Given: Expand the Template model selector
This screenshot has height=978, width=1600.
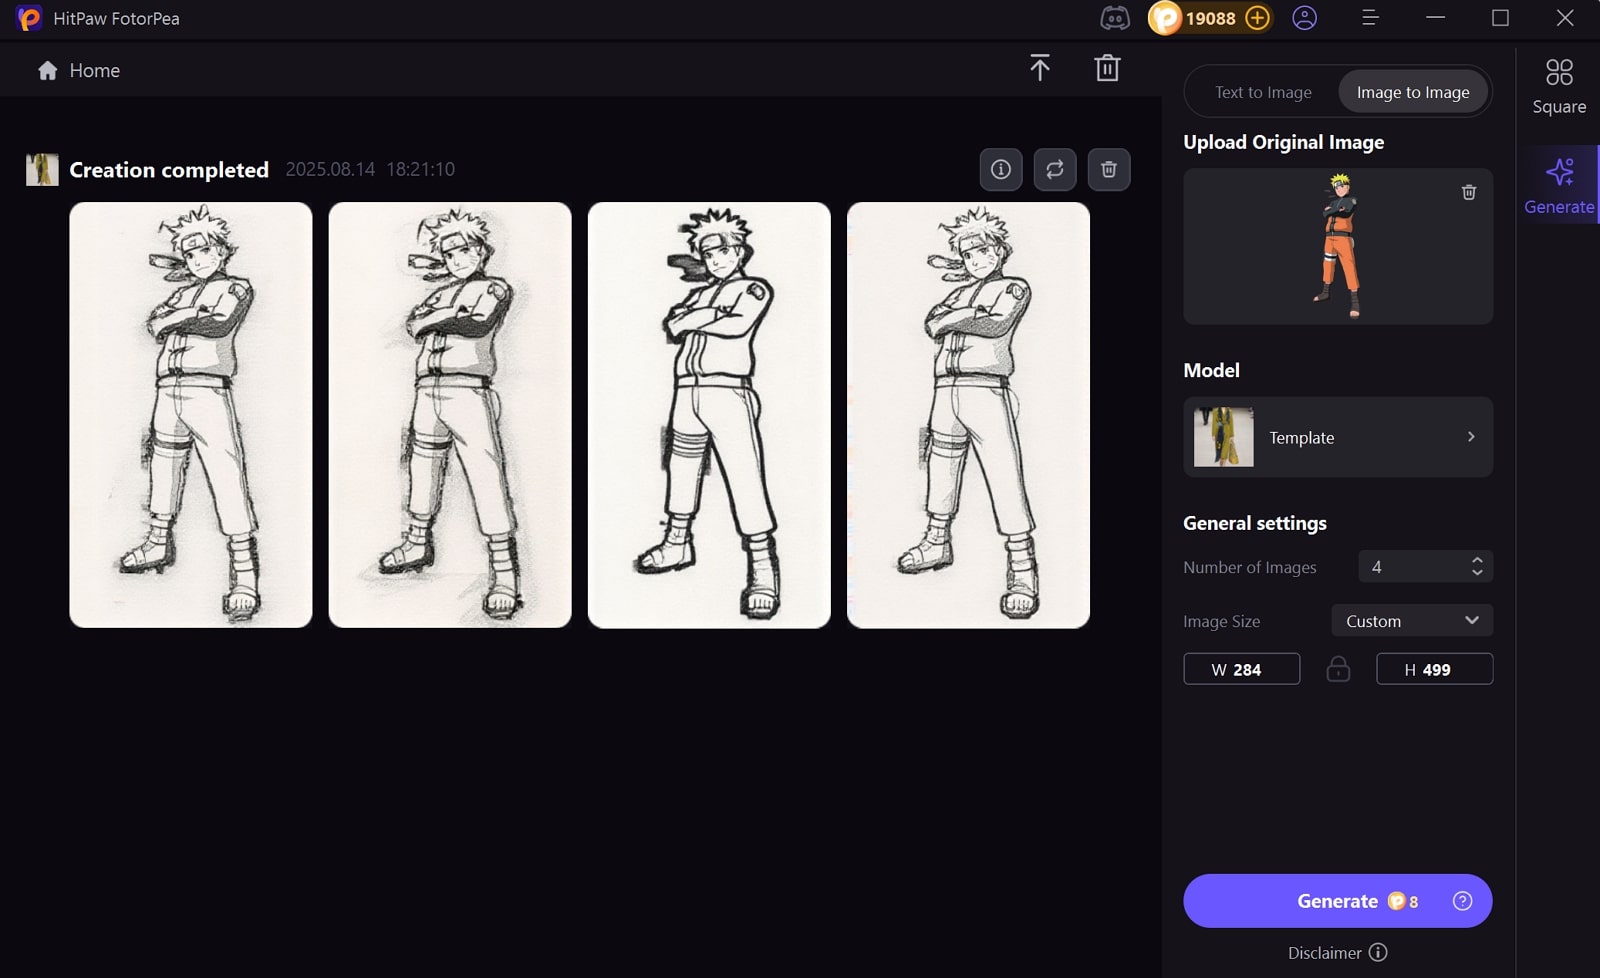Looking at the screenshot, I should tap(1338, 437).
